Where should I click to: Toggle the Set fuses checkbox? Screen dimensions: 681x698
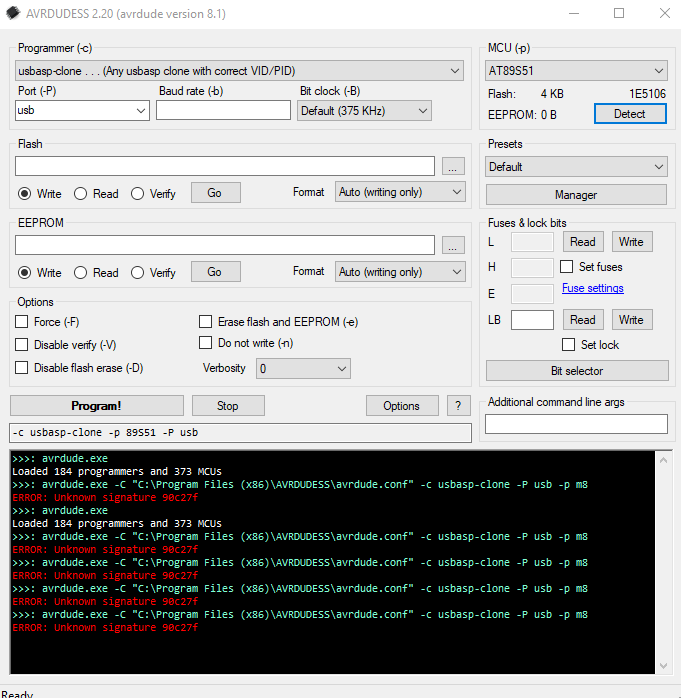(x=567, y=267)
